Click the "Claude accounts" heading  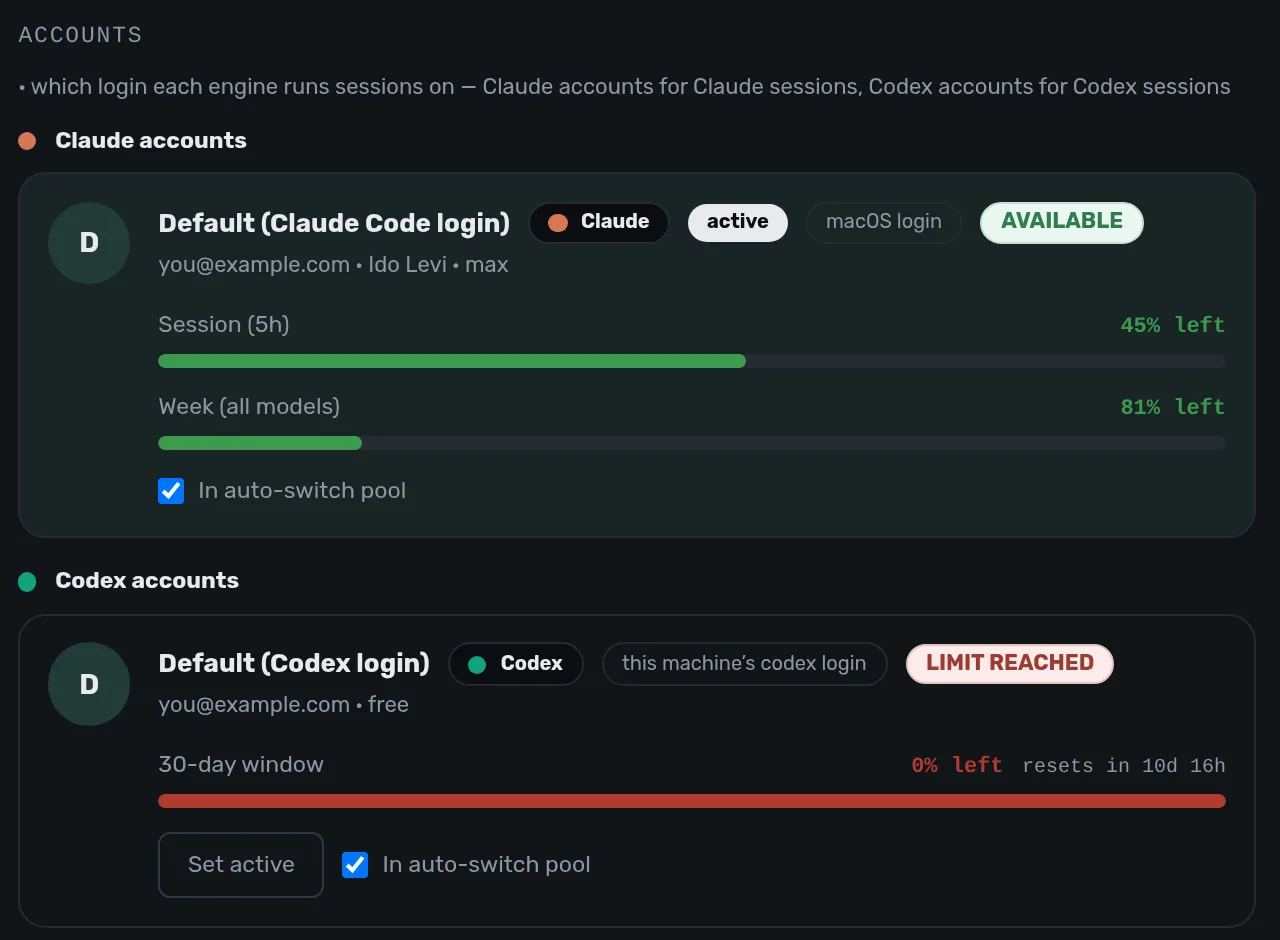[x=151, y=141]
